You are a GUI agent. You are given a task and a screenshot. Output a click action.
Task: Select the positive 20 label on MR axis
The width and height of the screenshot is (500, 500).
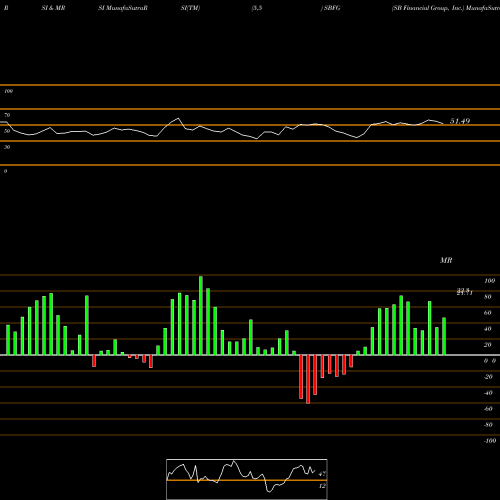488,345
